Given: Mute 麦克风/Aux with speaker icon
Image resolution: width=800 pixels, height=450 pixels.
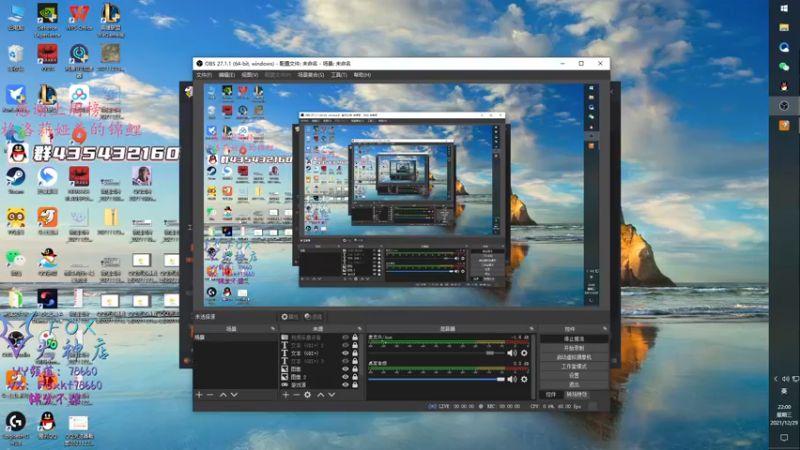Looking at the screenshot, I should tap(512, 353).
